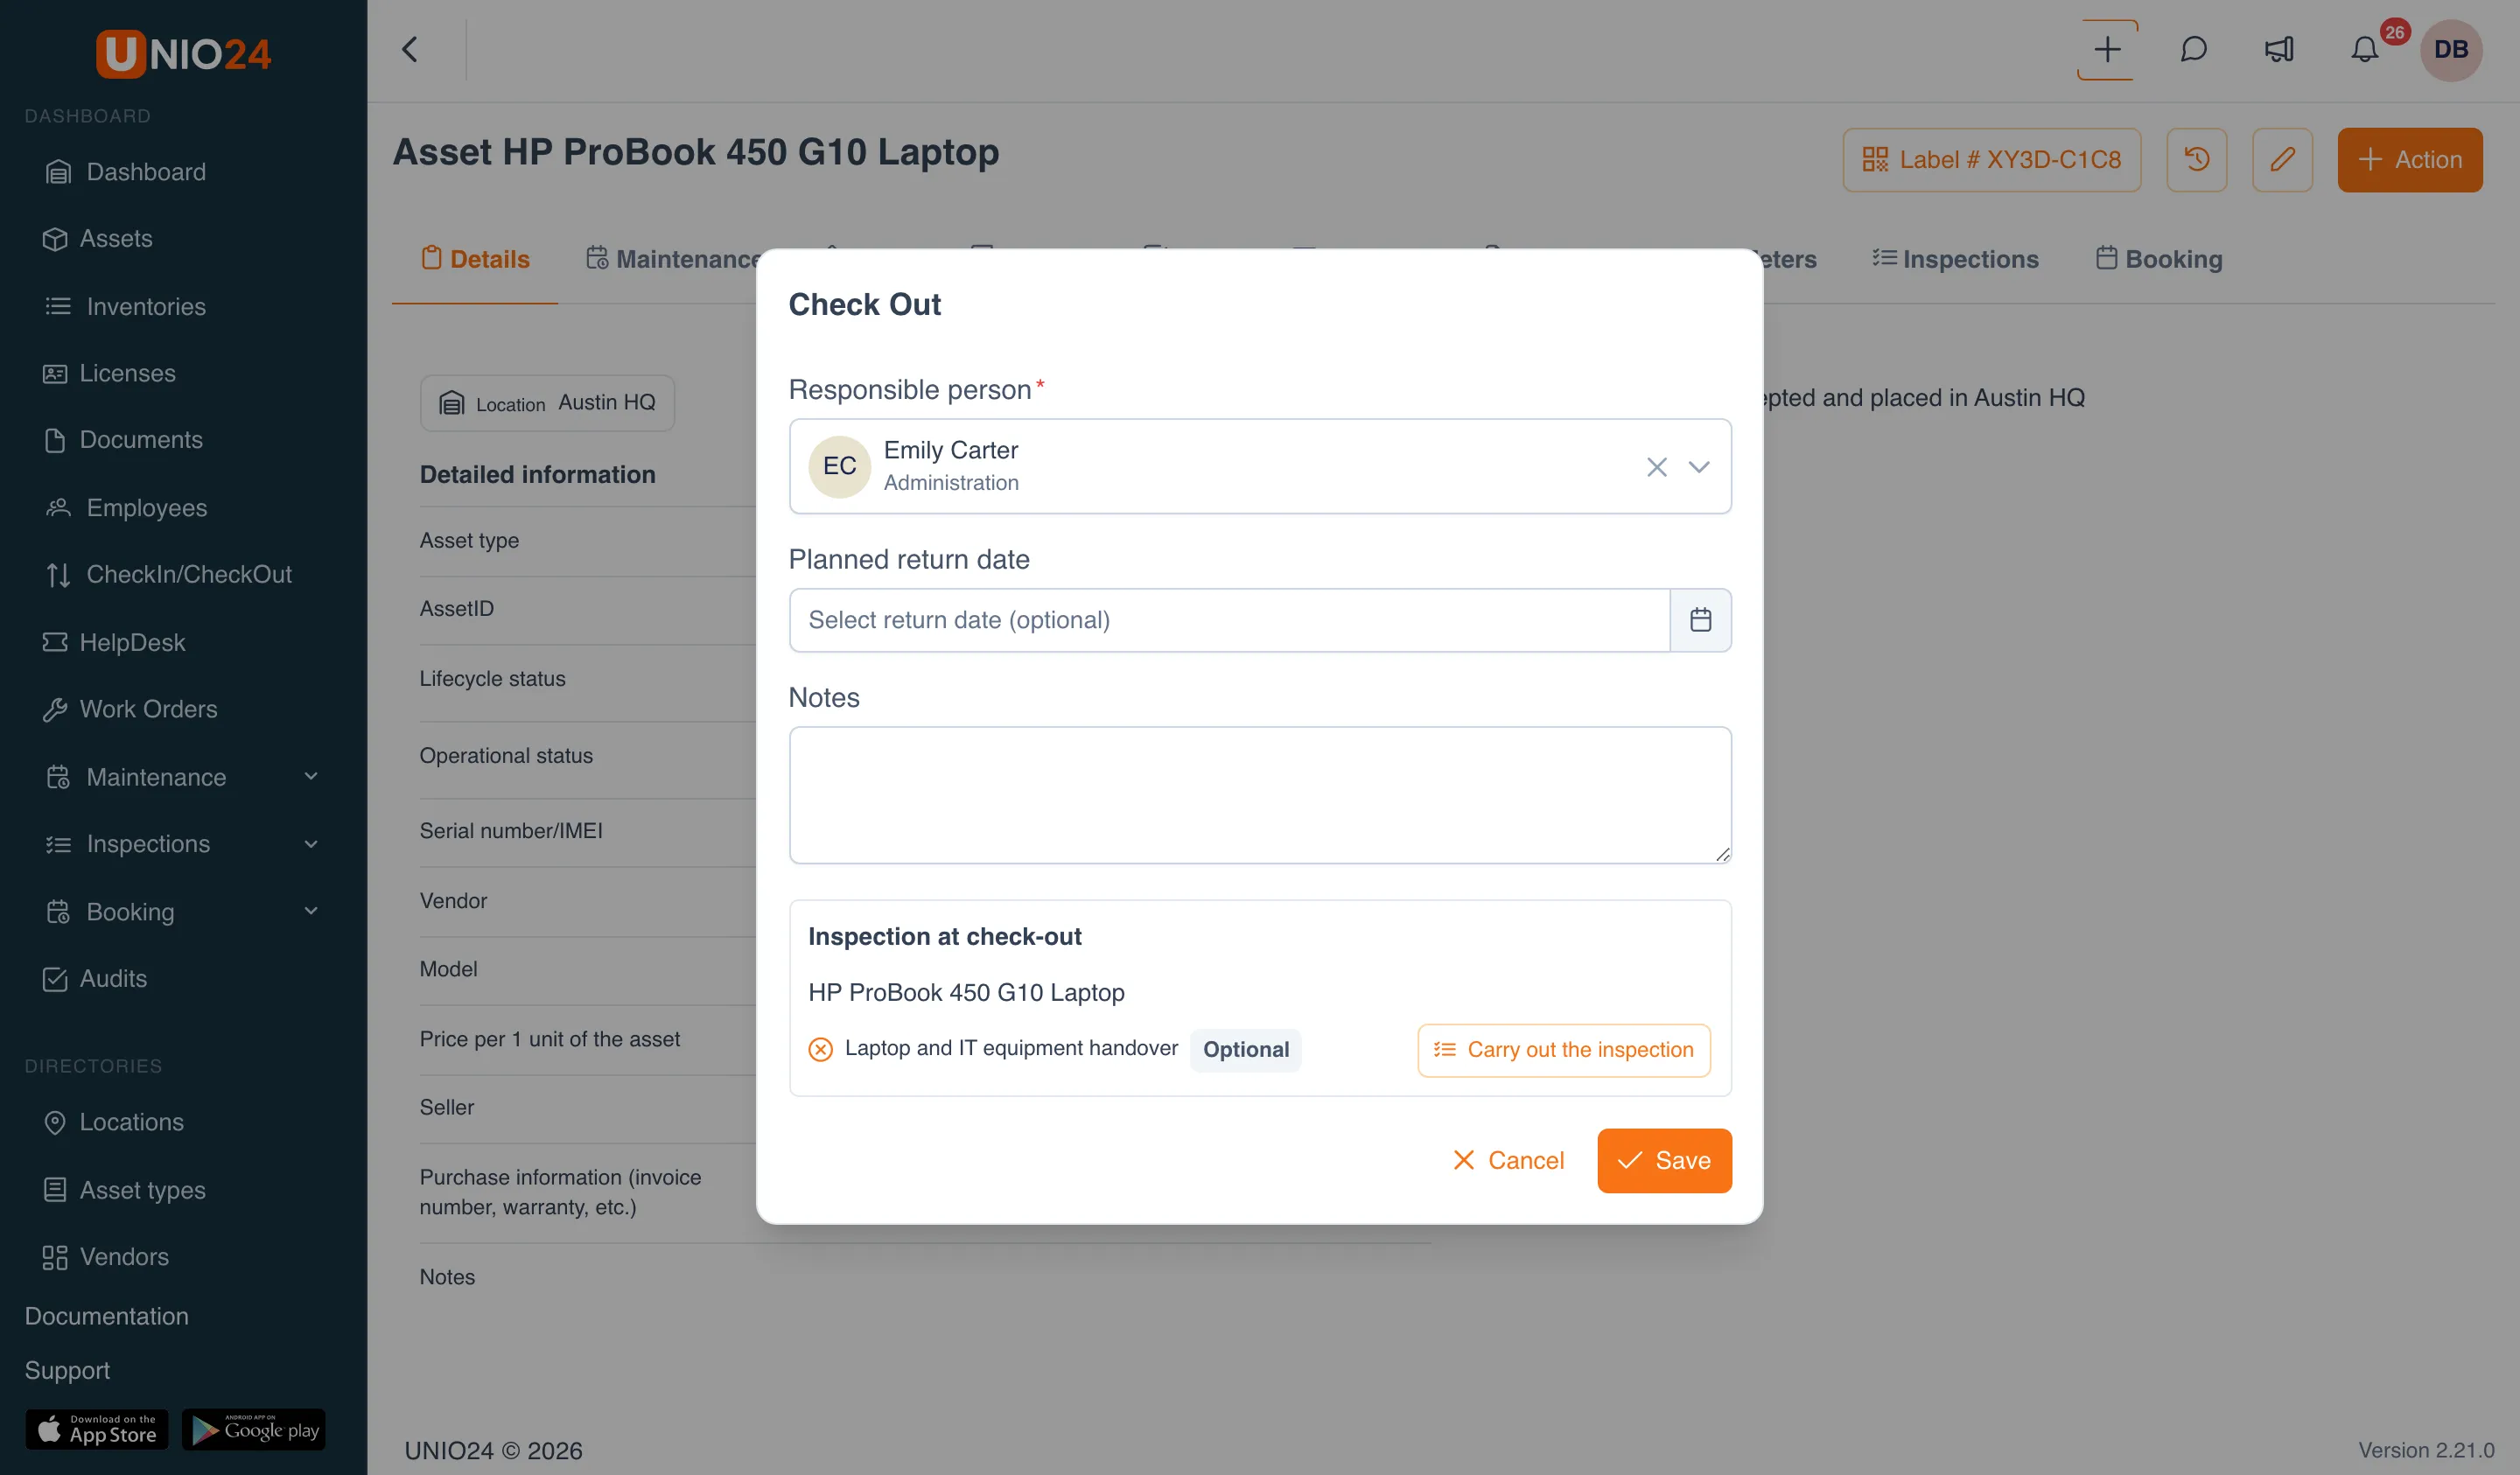Switch to the Maintenance tab

click(x=675, y=259)
